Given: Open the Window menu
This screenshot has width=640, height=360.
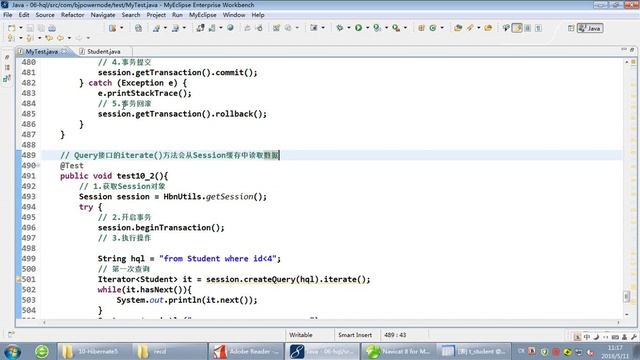Looking at the screenshot, I should pyautogui.click(x=234, y=15).
